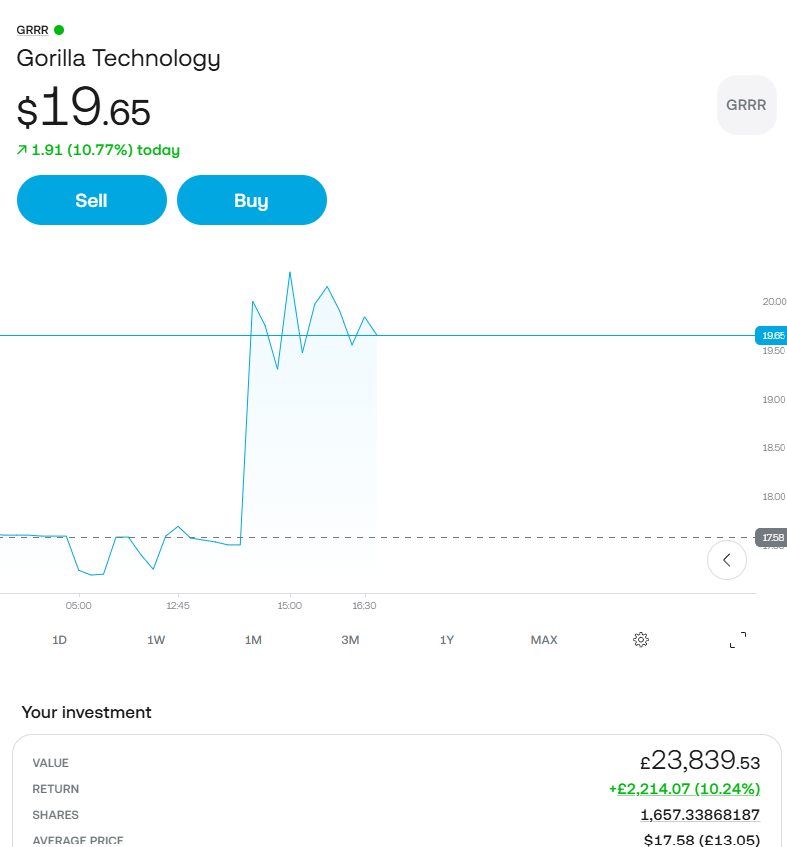Click the Gorilla Technology heading

point(118,58)
